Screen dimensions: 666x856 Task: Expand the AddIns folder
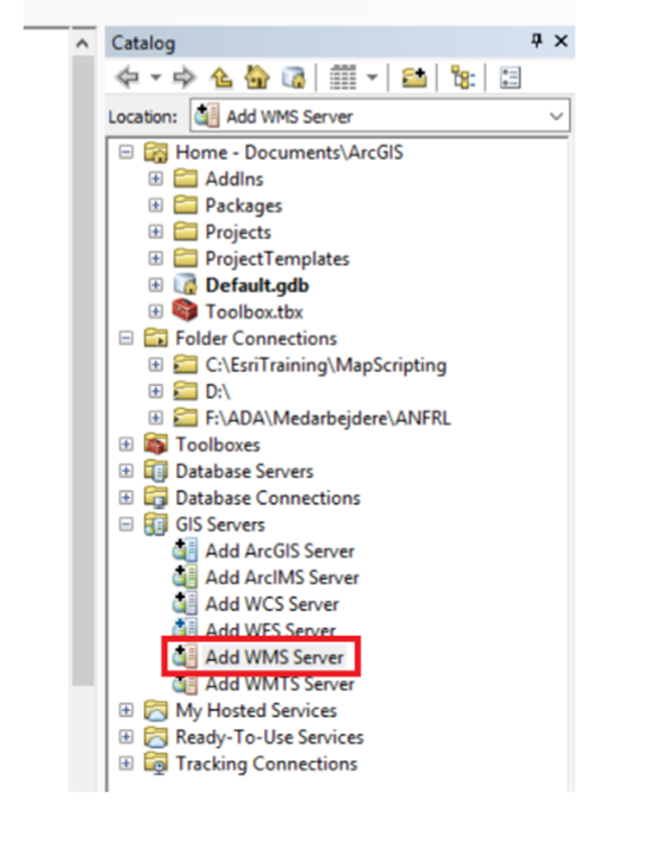[x=156, y=179]
